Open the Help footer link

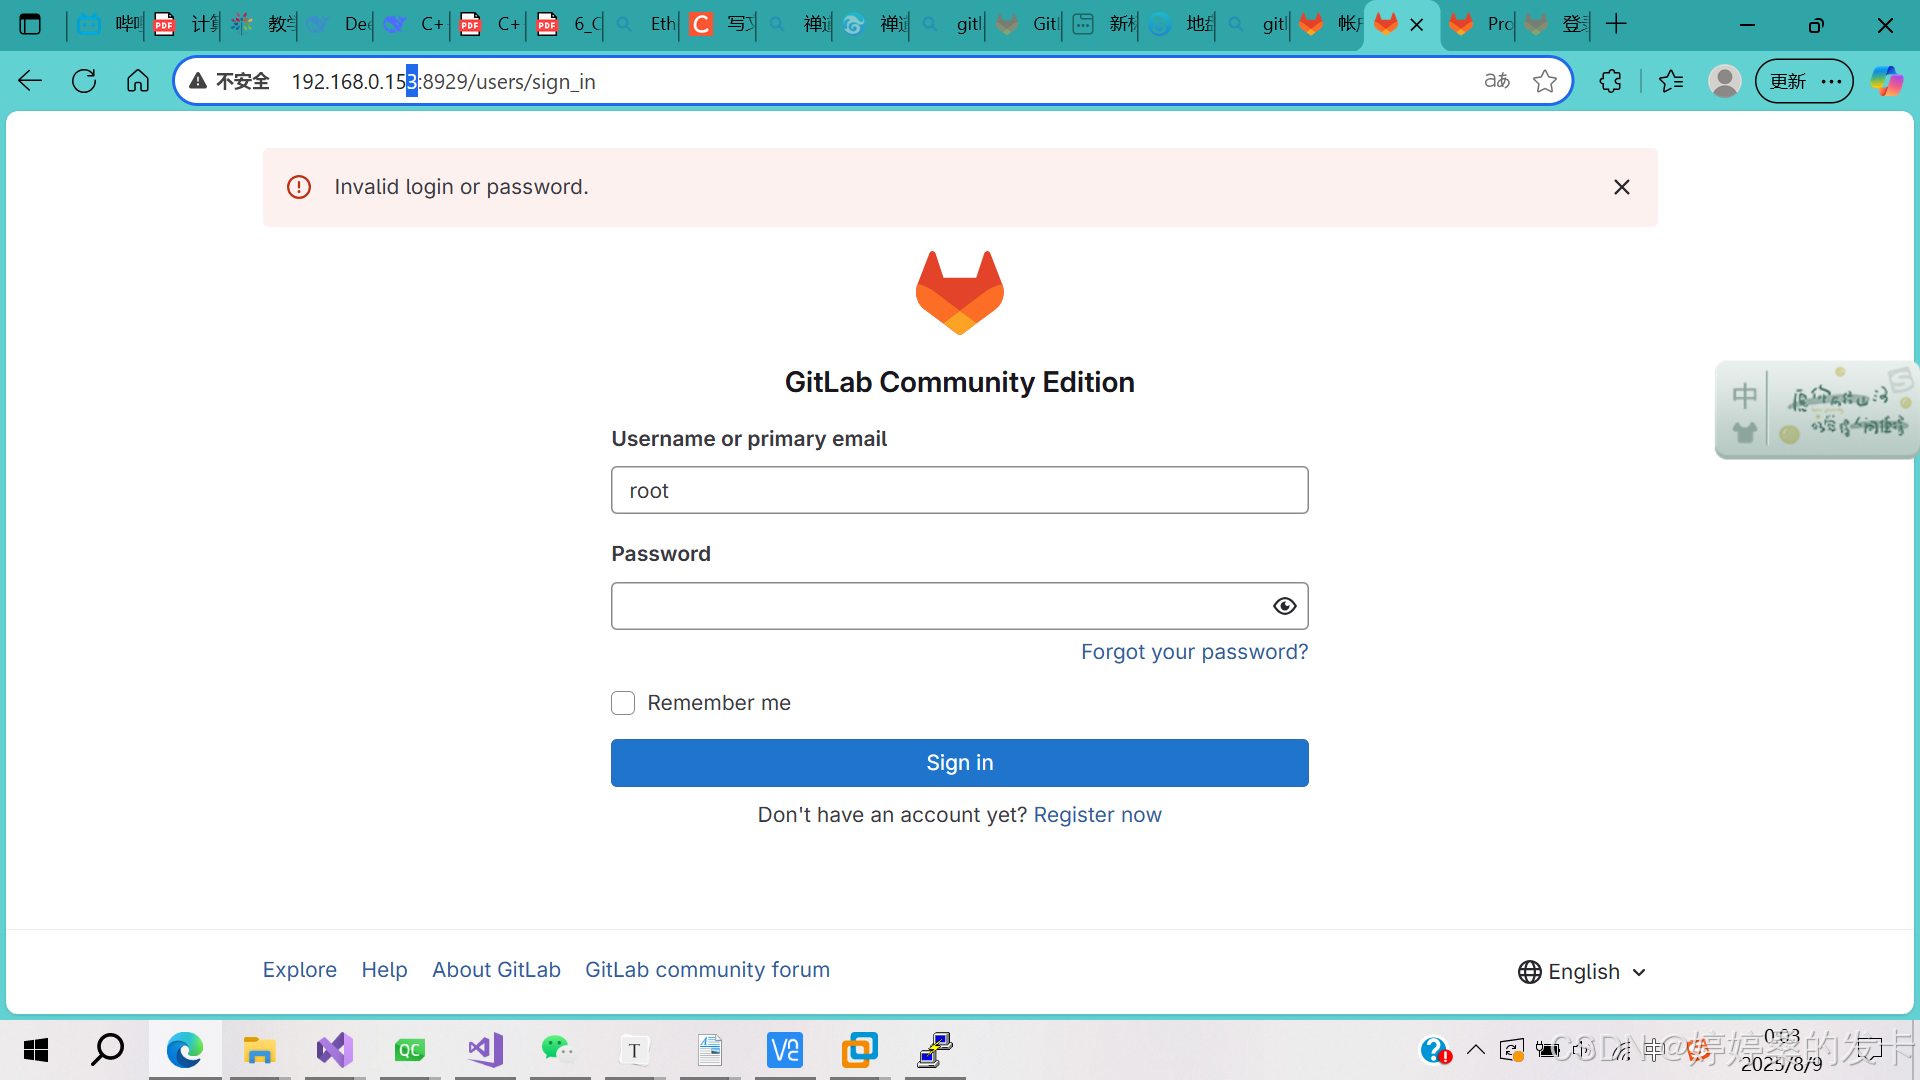coord(384,970)
